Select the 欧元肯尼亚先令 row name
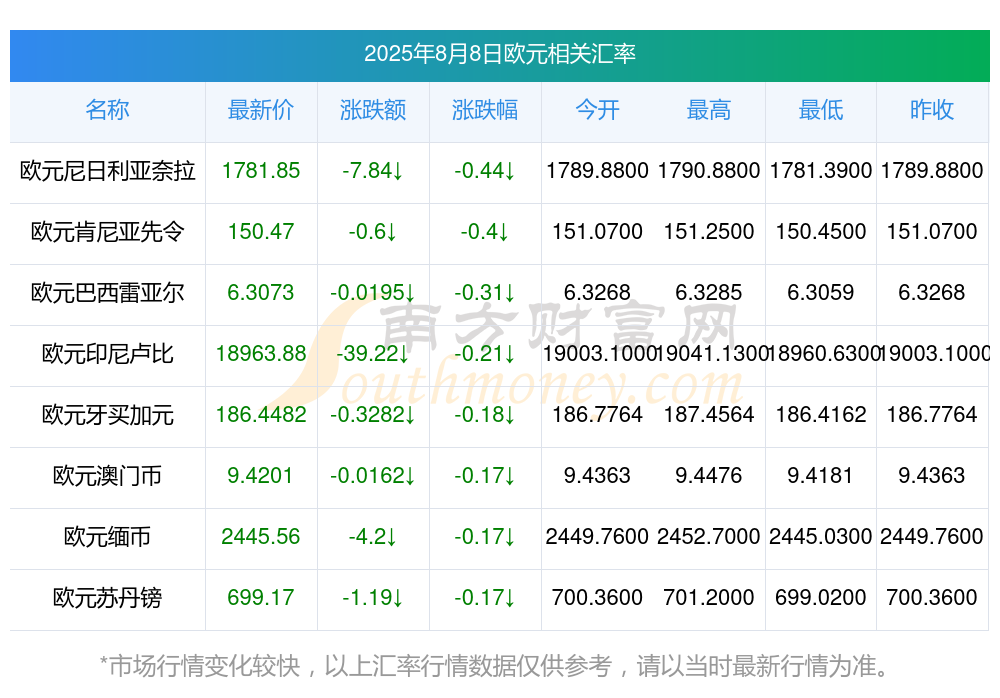Viewport: 1000px width, 698px height. click(107, 232)
